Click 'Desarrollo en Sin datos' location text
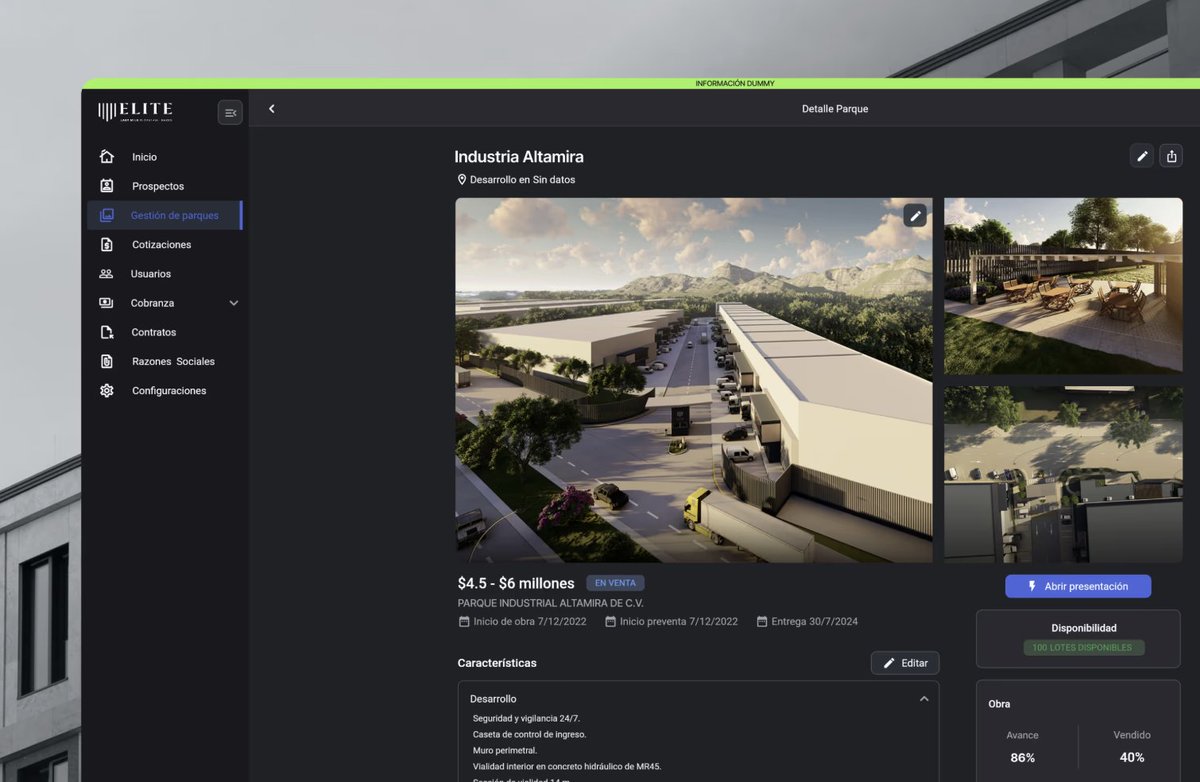Viewport: 1200px width, 782px height. 522,180
